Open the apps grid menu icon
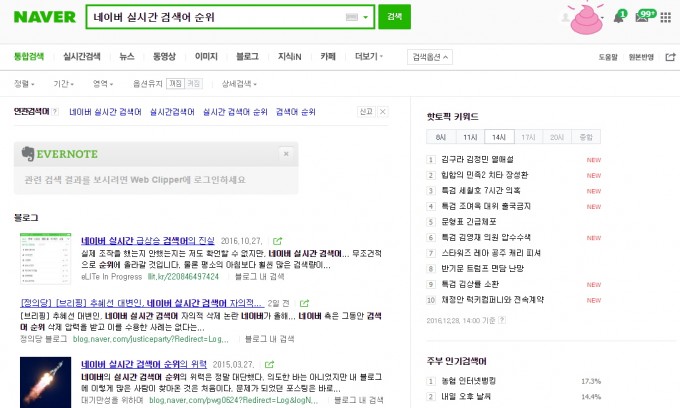Image resolution: width=680 pixels, height=408 pixels. (x=666, y=17)
